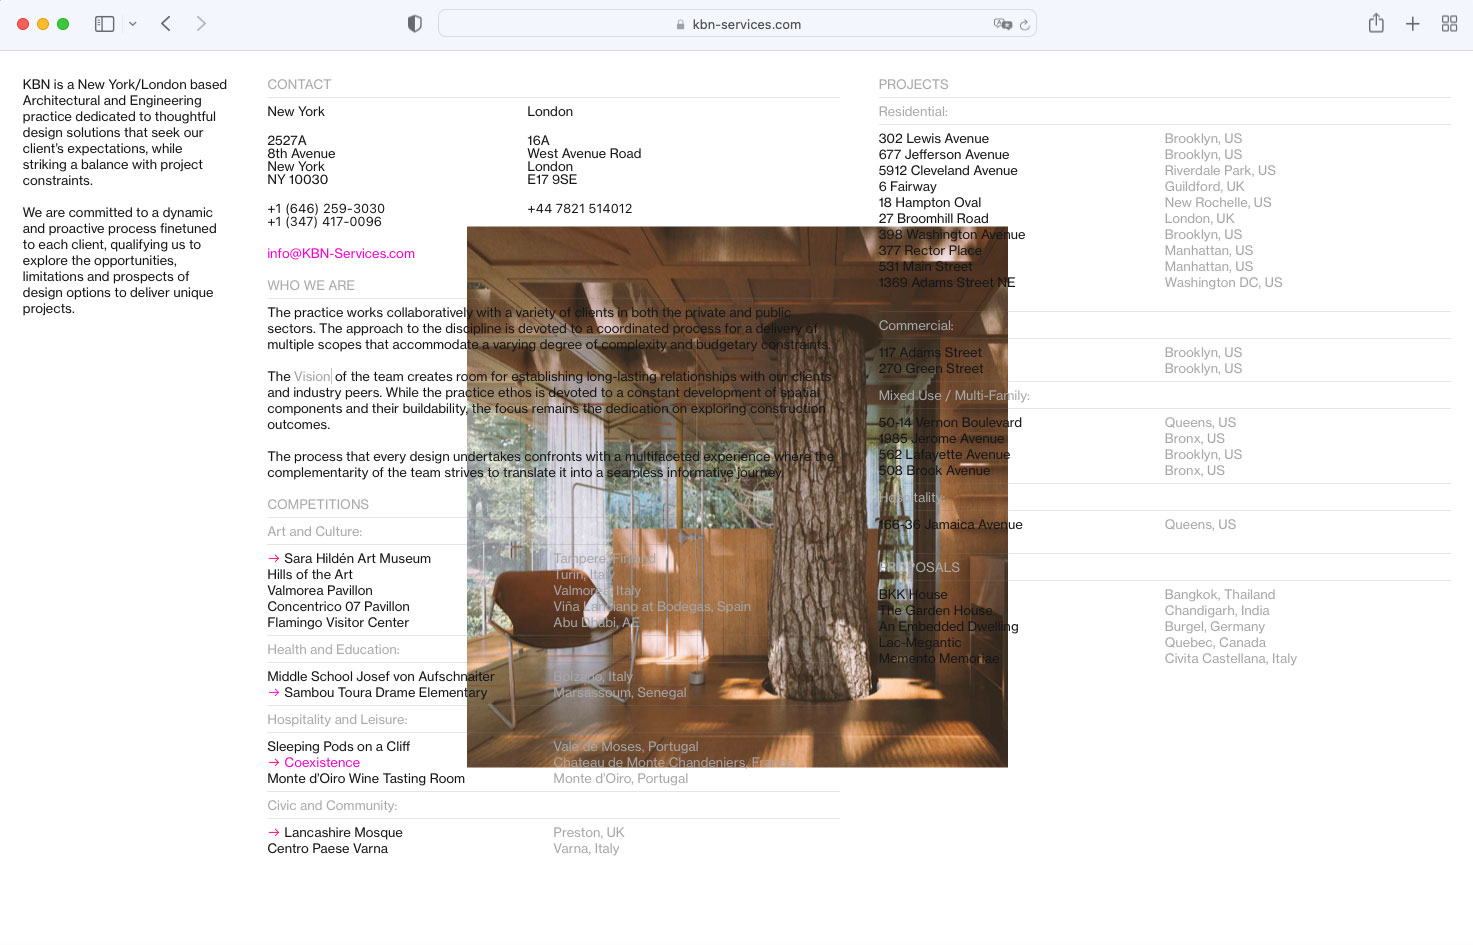
Task: Click New York phone +1 (646) 259-3030
Action: coord(326,209)
